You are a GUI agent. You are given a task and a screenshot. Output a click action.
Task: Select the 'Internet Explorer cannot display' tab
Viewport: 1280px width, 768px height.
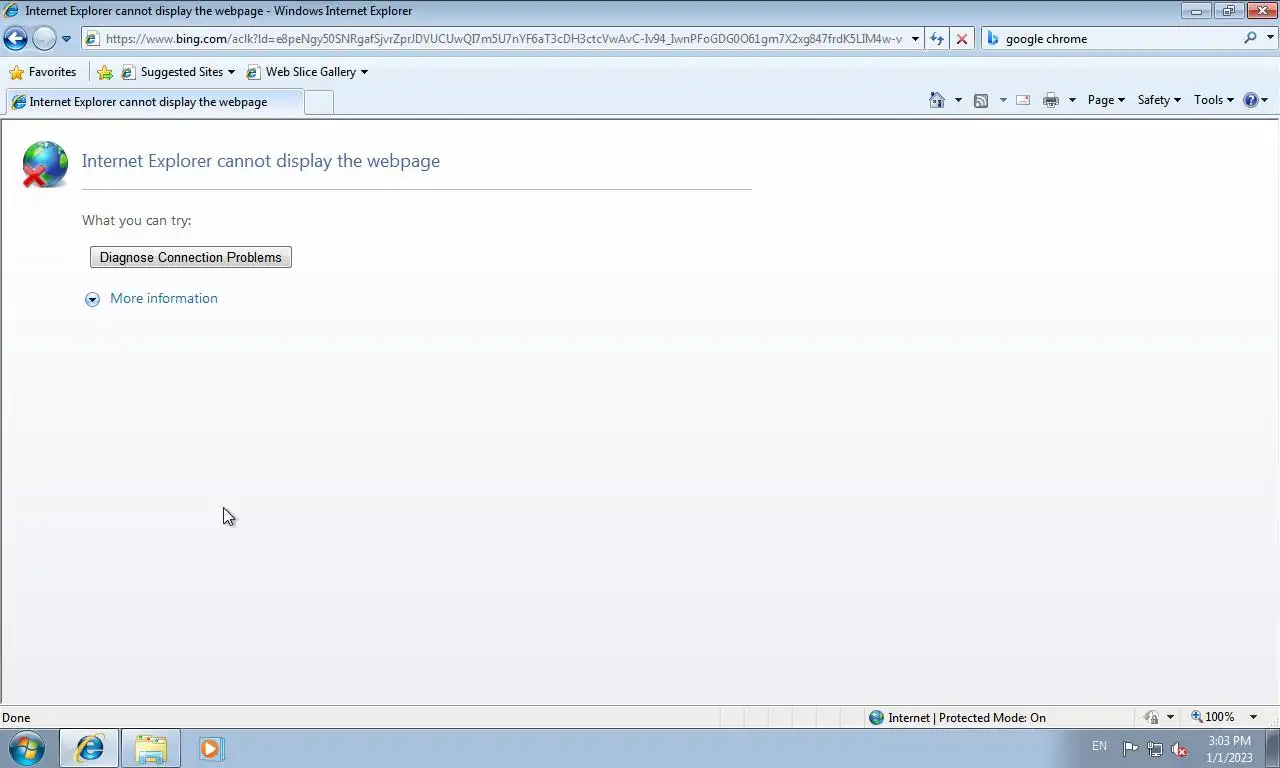pos(153,102)
